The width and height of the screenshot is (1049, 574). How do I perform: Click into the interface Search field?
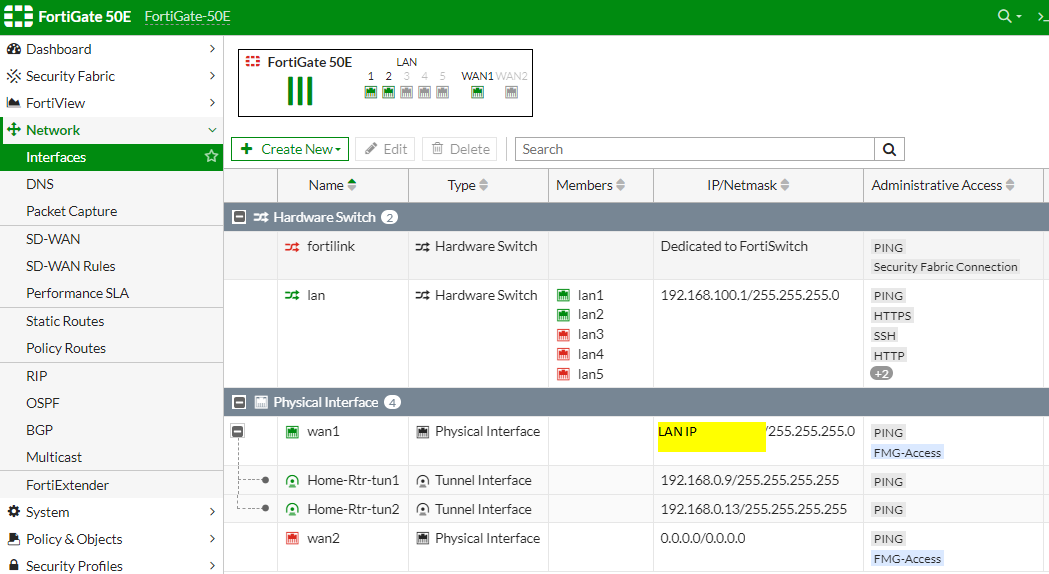[x=695, y=149]
